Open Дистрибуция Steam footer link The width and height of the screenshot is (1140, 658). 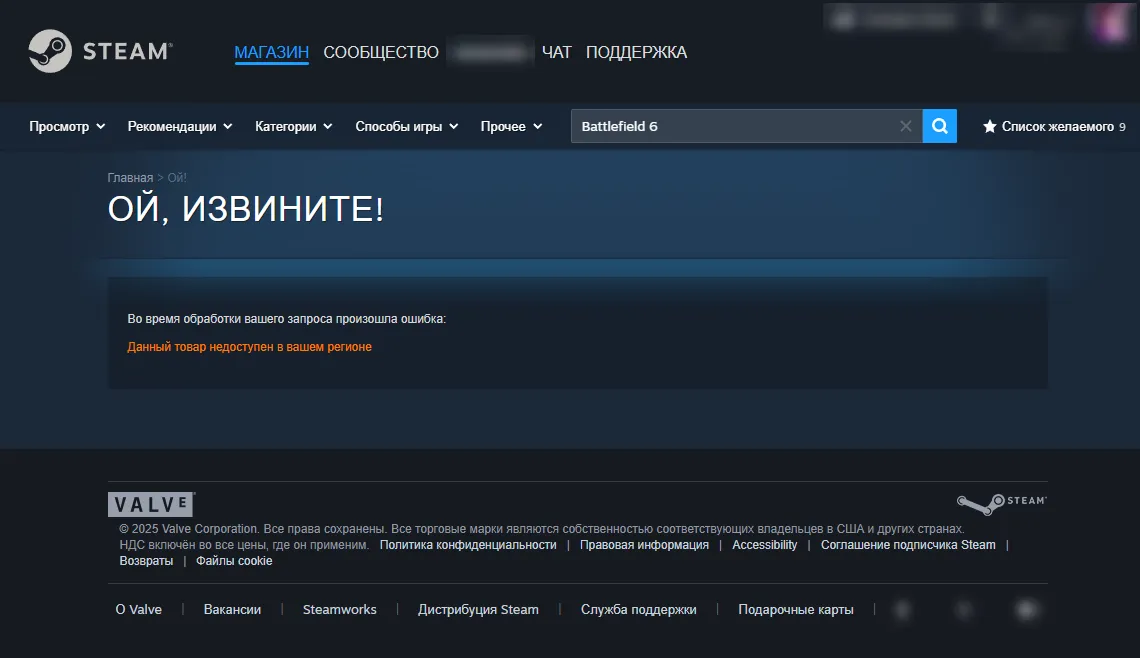pyautogui.click(x=478, y=609)
